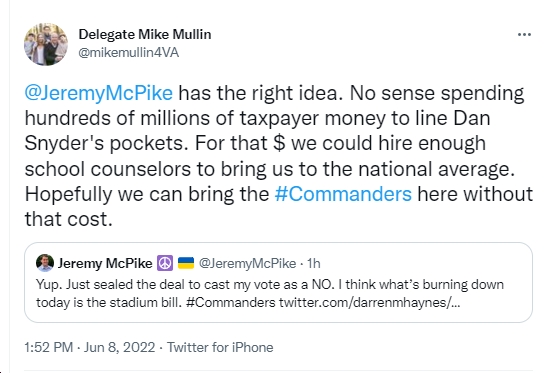Image resolution: width=545 pixels, height=373 pixels.
Task: Open the quoted tweet text starting "Yup. Just sealed"
Action: (270, 293)
